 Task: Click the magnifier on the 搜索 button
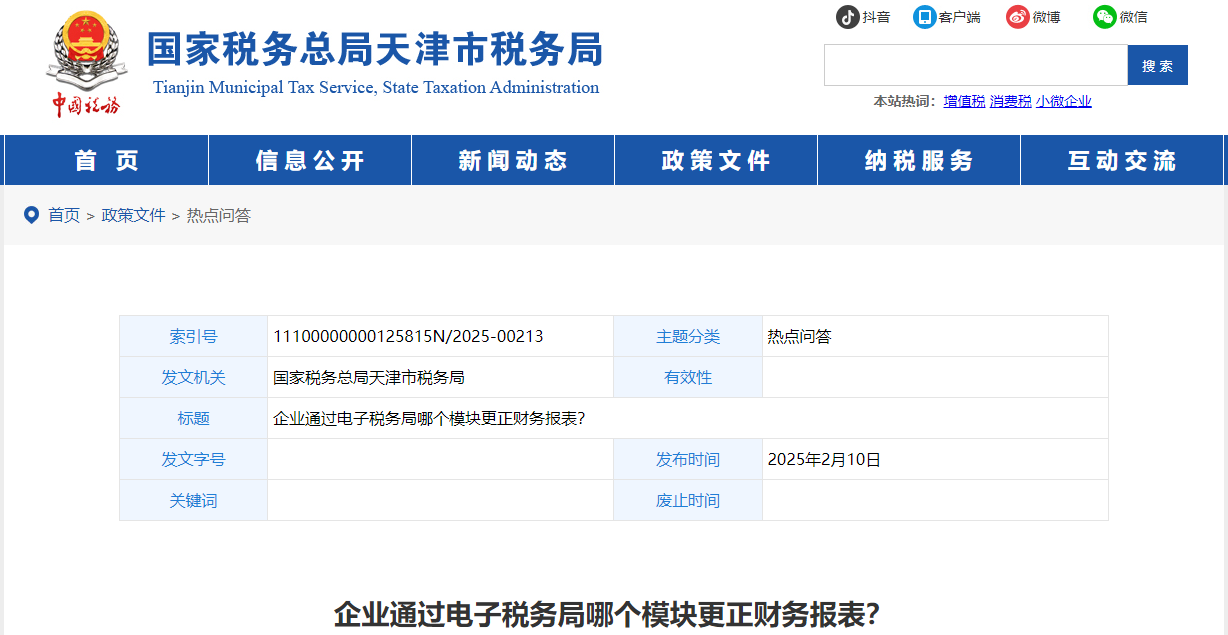click(1157, 64)
